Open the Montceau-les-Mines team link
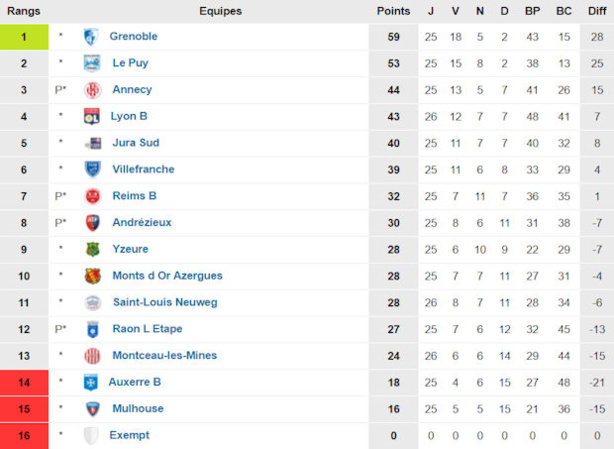Image resolution: width=614 pixels, height=449 pixels. [165, 355]
